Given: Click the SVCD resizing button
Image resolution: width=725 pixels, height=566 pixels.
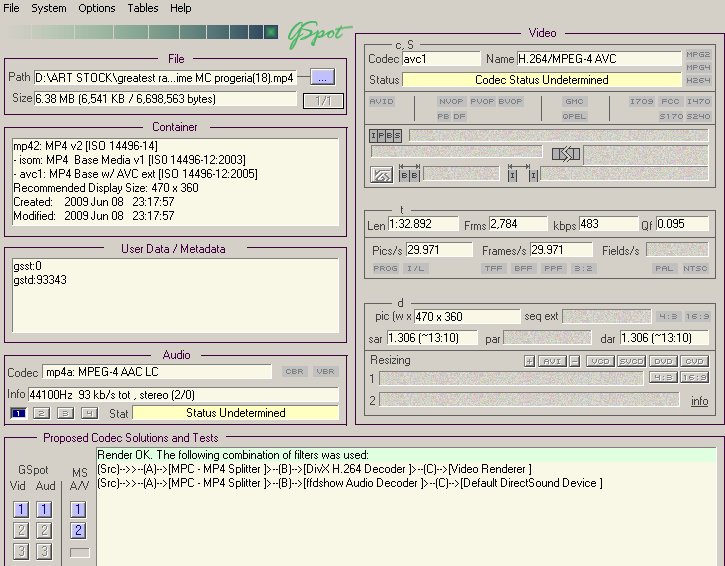Looking at the screenshot, I should point(631,361).
